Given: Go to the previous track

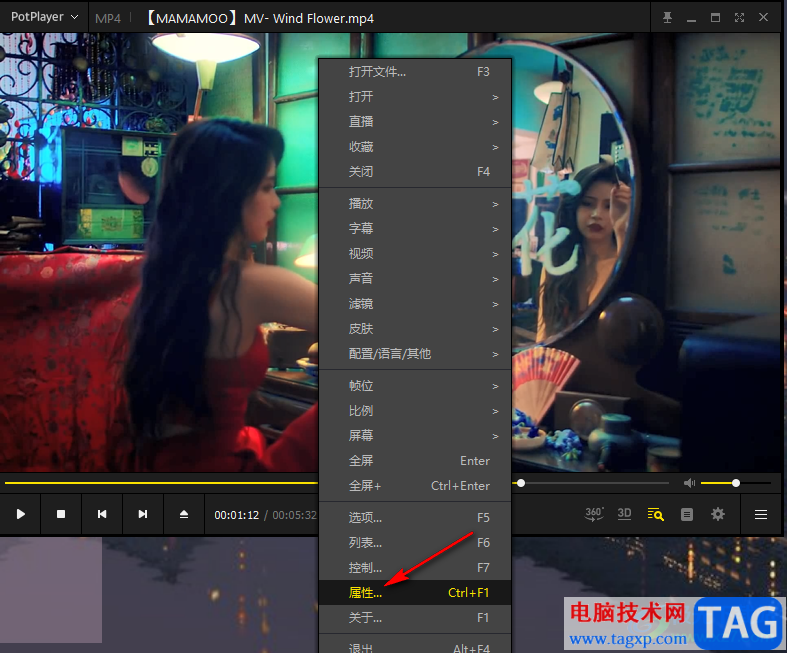Looking at the screenshot, I should (x=102, y=514).
